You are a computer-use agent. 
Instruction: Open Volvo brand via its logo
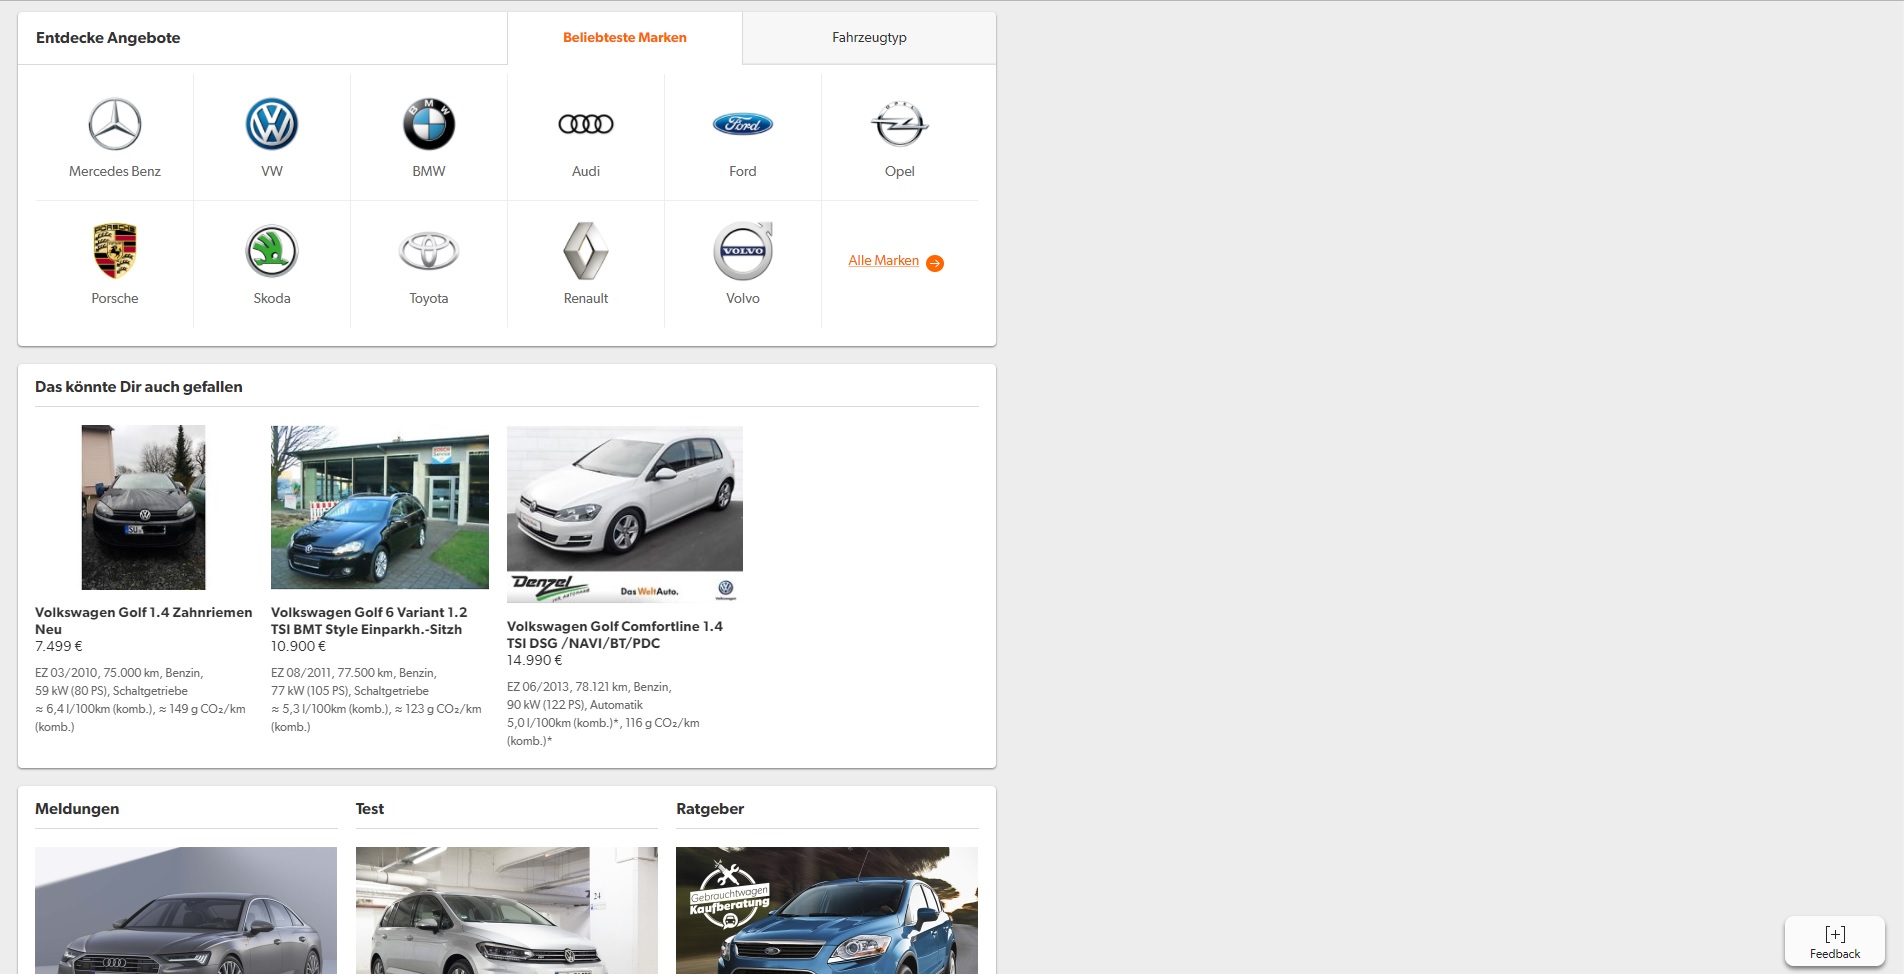pos(743,251)
